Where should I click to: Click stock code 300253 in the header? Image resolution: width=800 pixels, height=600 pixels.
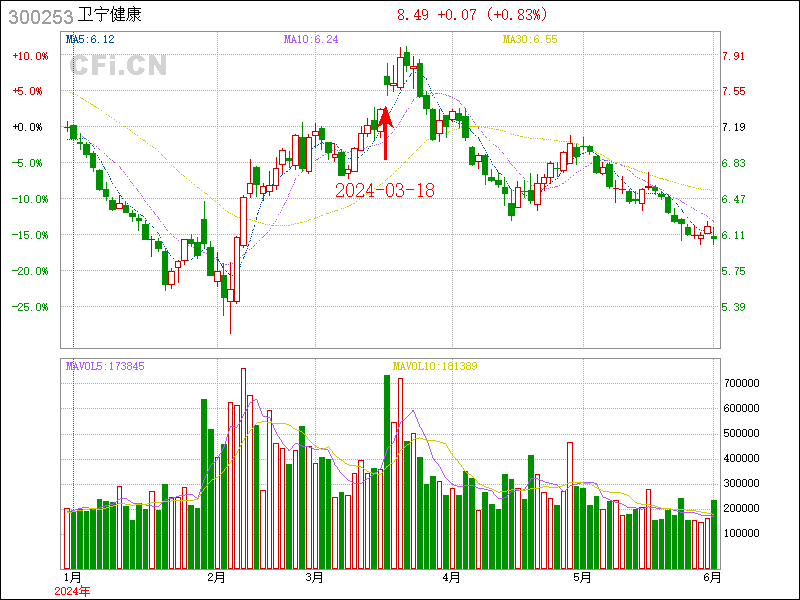[x=39, y=16]
